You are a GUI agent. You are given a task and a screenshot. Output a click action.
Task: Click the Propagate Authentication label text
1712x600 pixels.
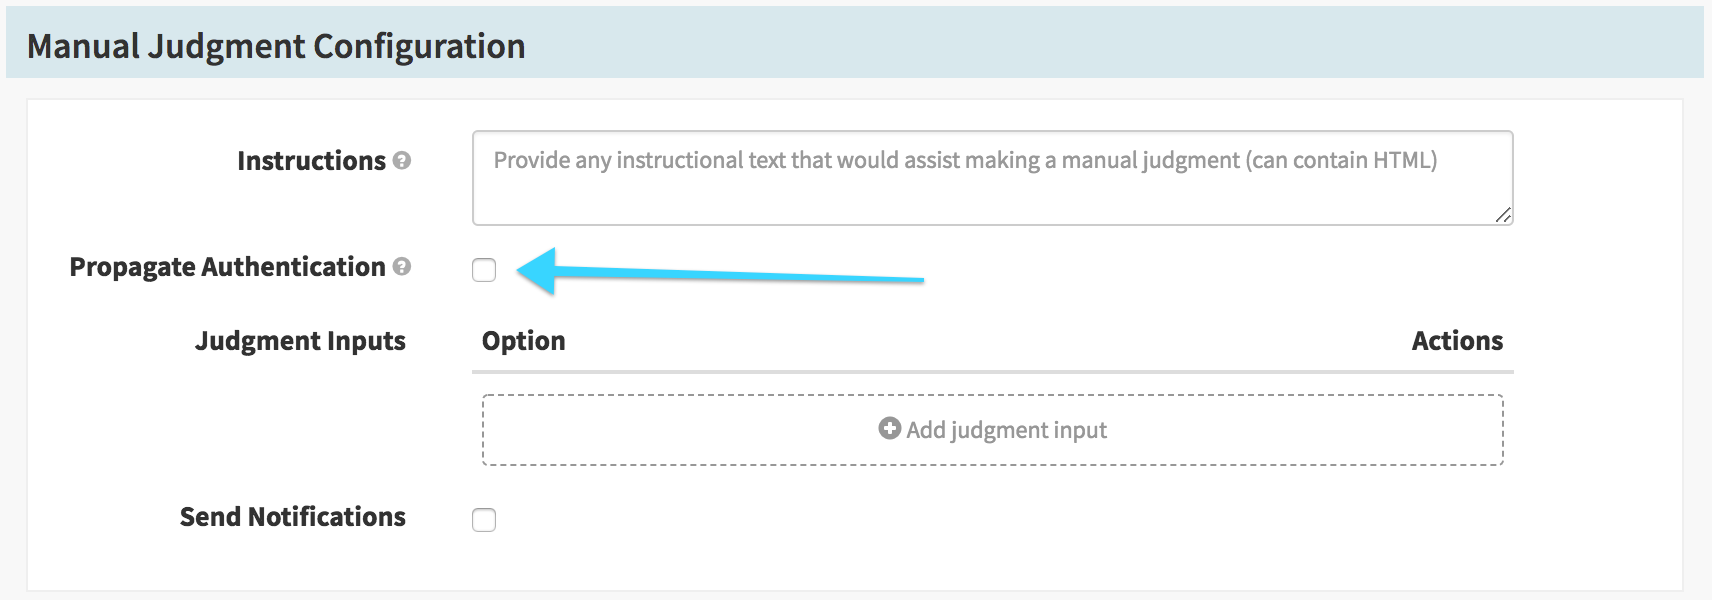tap(227, 267)
